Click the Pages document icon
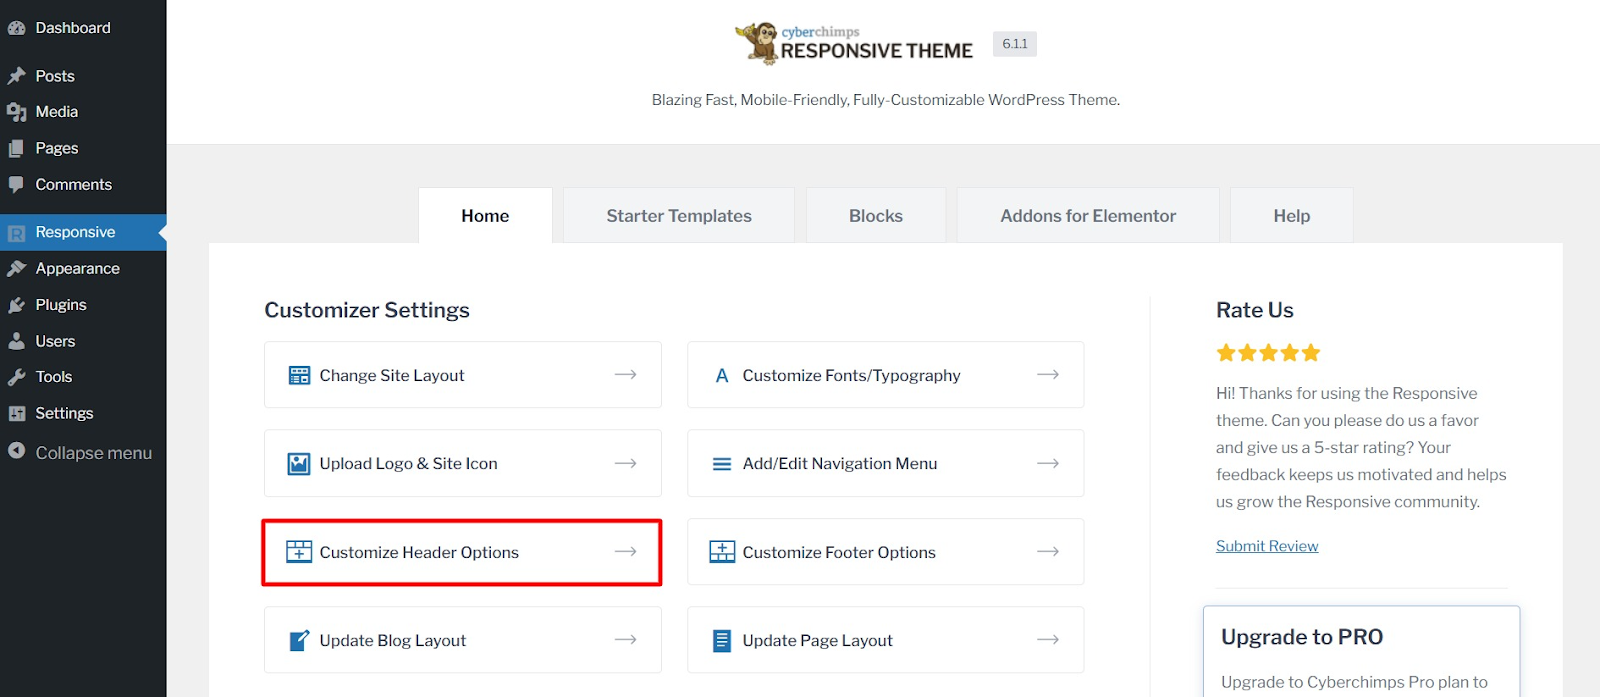This screenshot has height=697, width=1600. pos(16,148)
